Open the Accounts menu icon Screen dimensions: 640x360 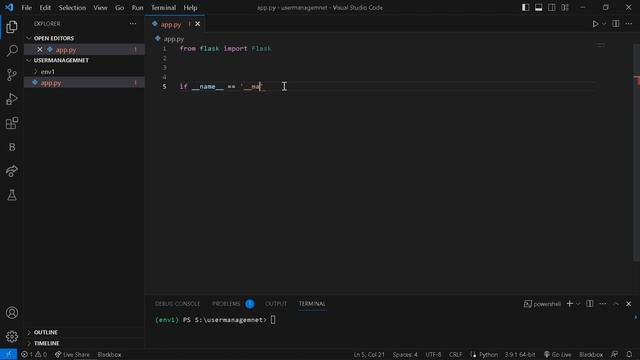(x=12, y=313)
